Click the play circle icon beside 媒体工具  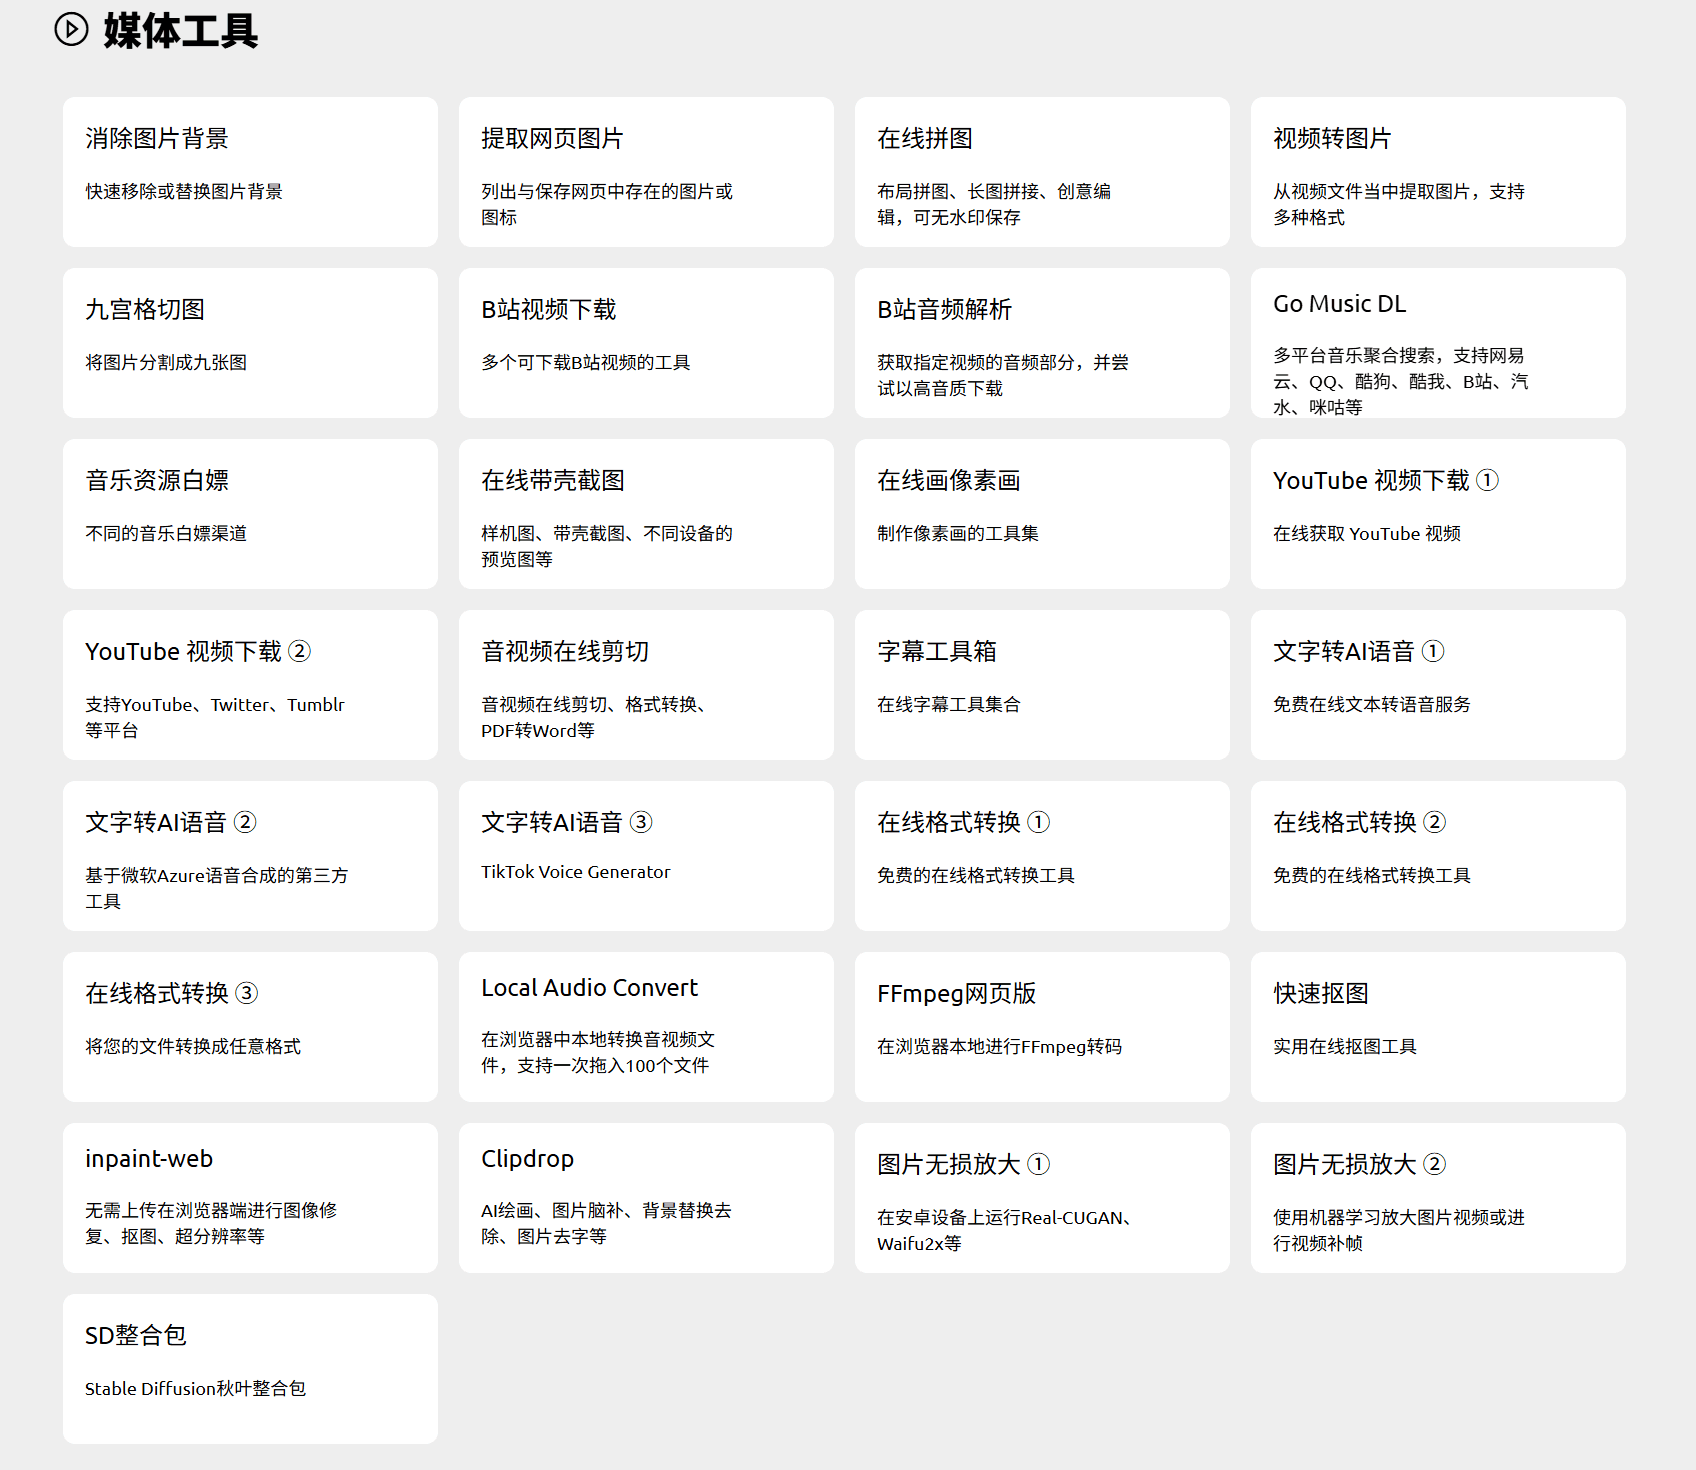tap(71, 29)
